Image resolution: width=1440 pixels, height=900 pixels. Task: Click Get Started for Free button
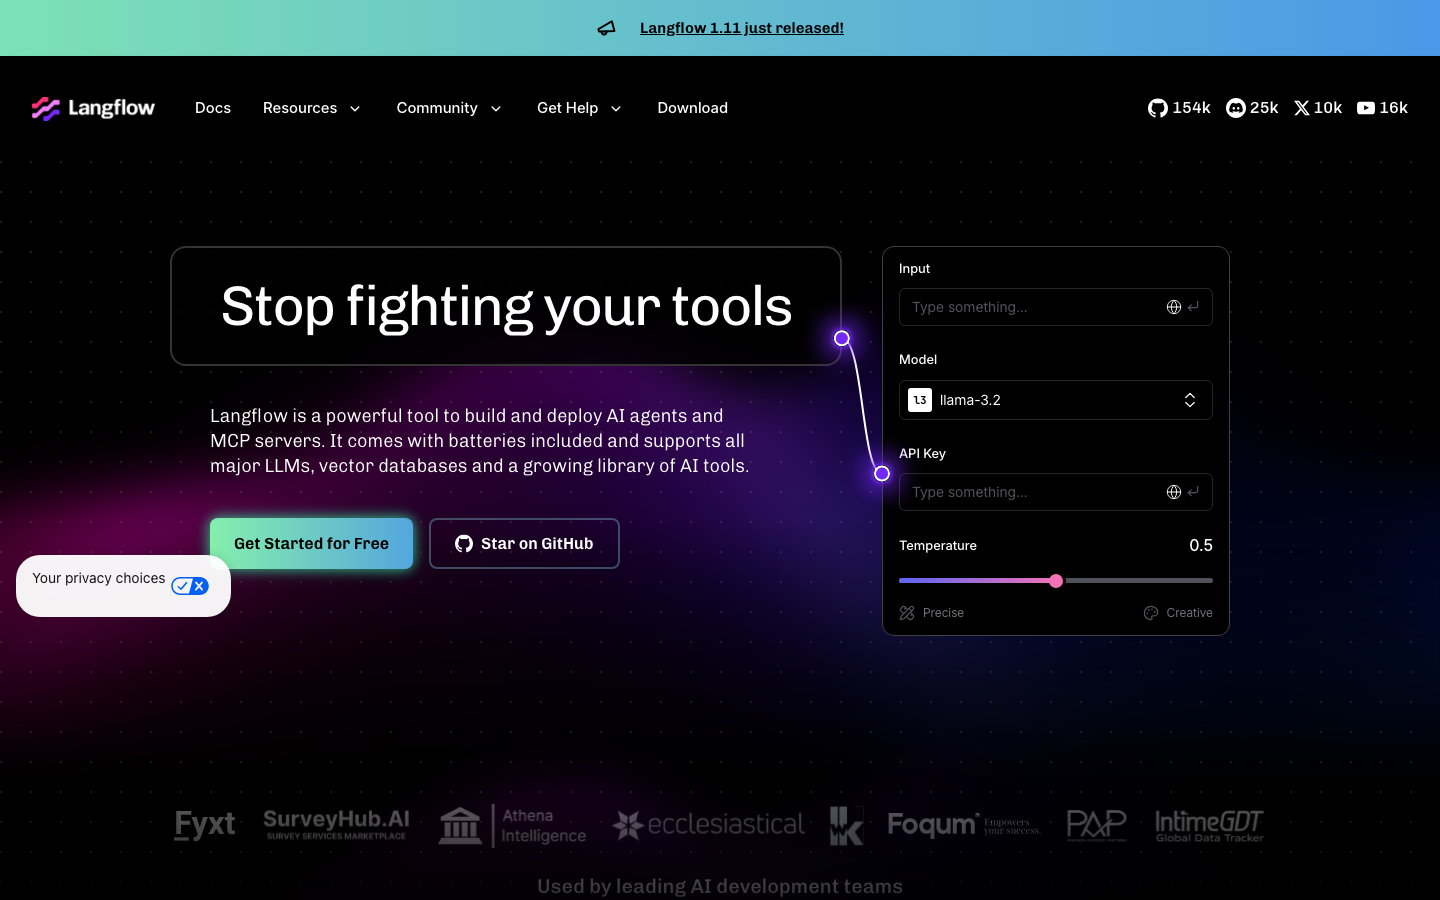tap(311, 543)
